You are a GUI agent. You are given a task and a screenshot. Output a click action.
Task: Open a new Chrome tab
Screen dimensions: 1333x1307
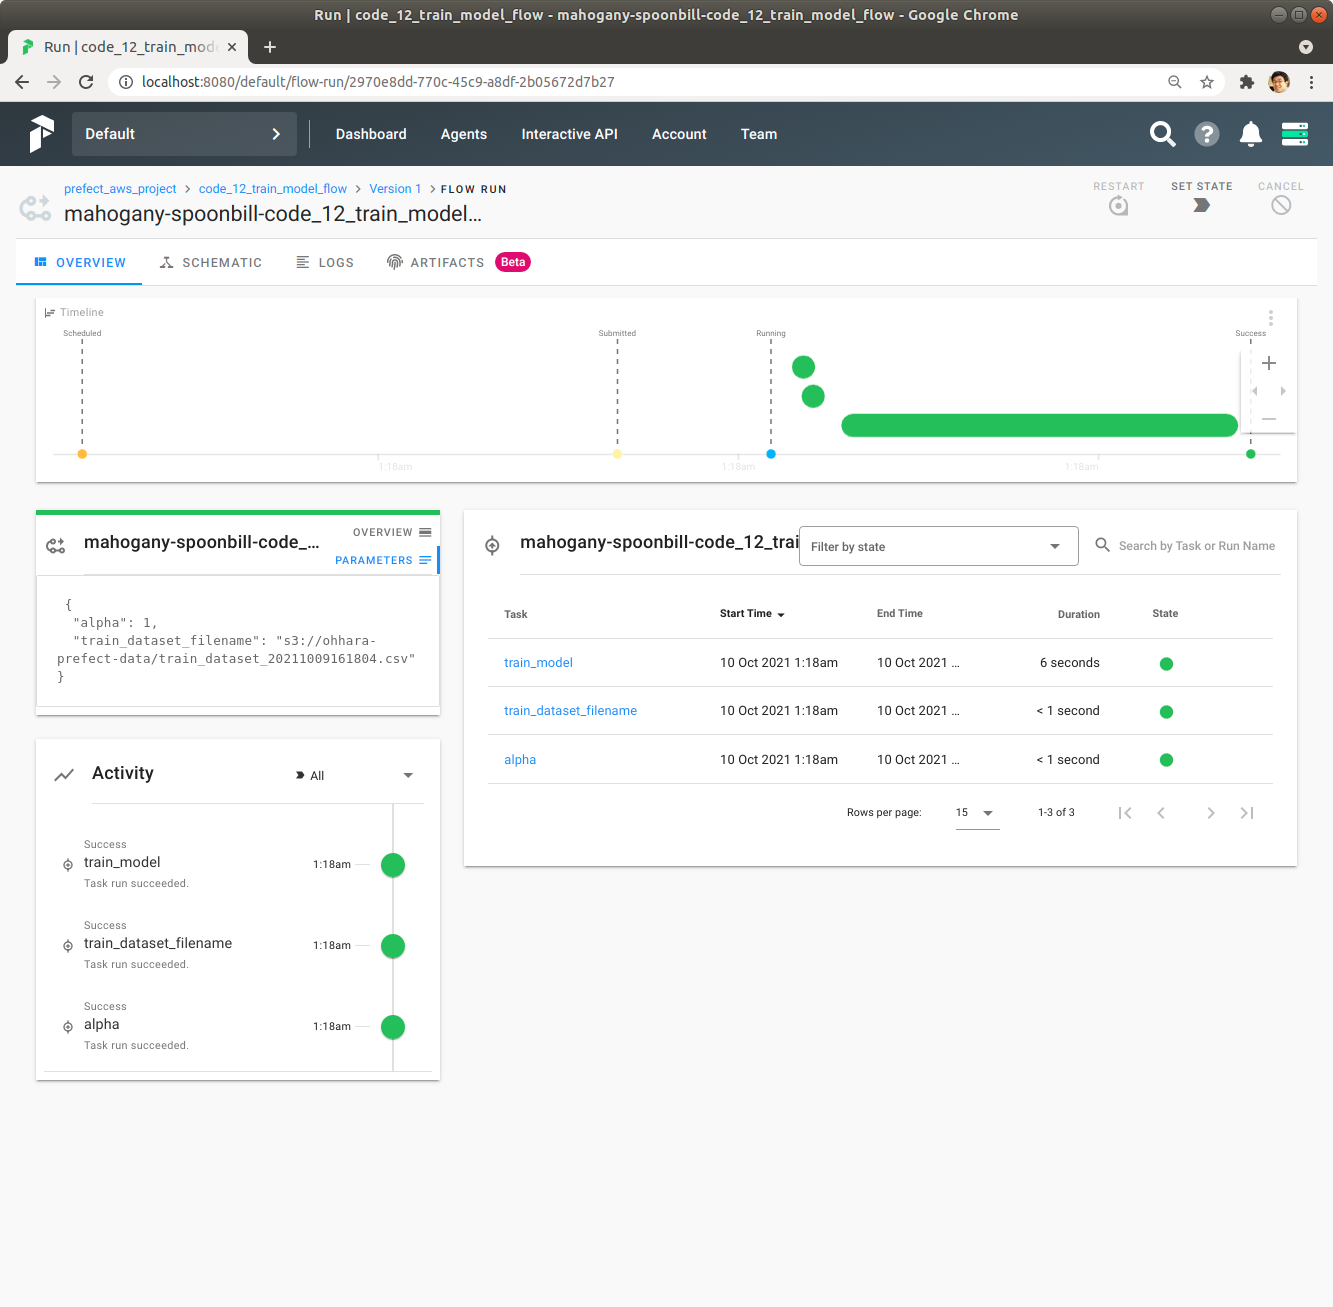(270, 47)
